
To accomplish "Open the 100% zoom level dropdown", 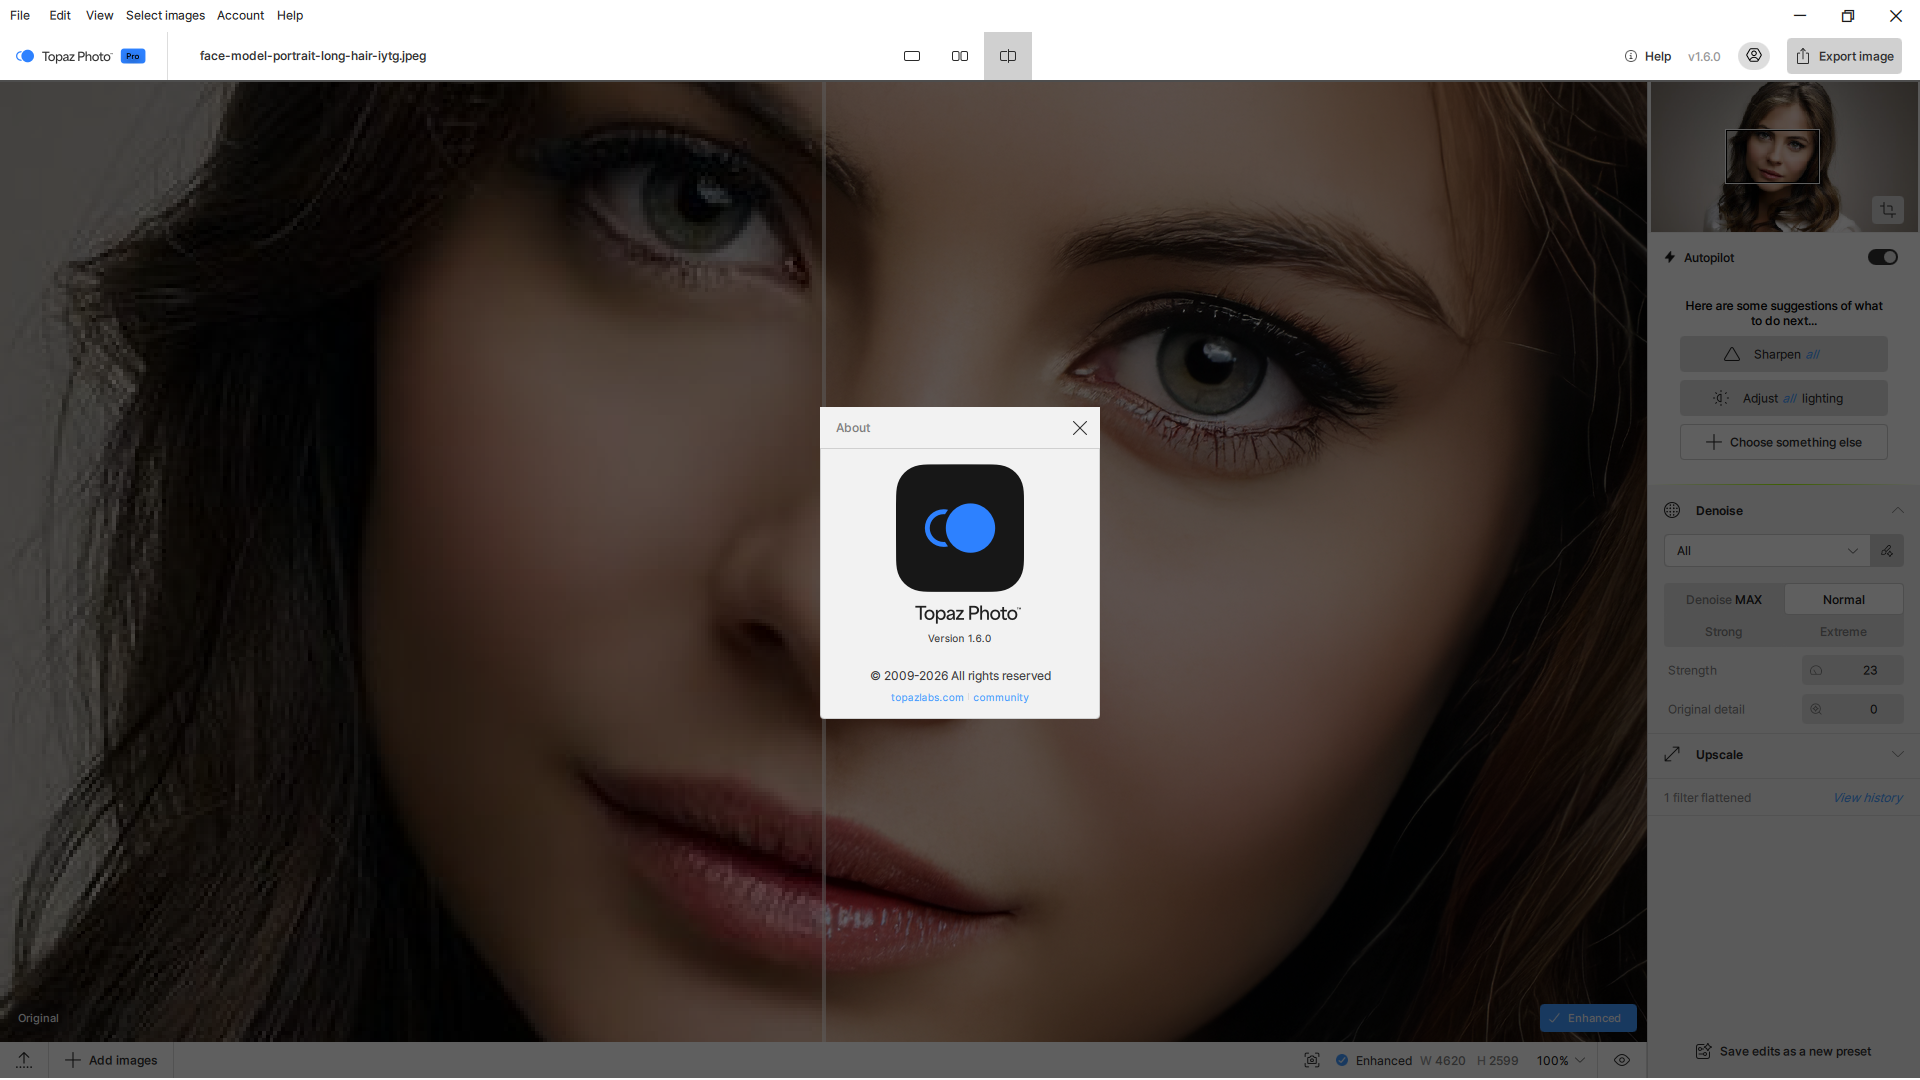I will click(1561, 1061).
